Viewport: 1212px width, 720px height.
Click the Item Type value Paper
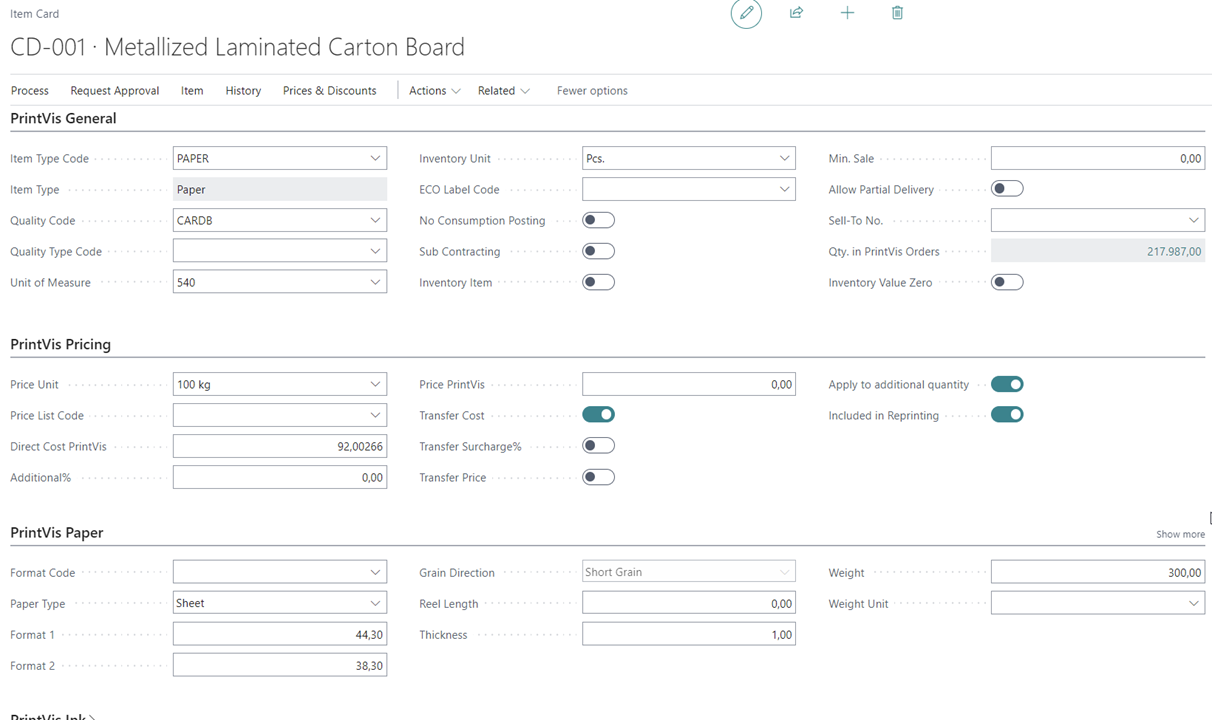coord(280,189)
